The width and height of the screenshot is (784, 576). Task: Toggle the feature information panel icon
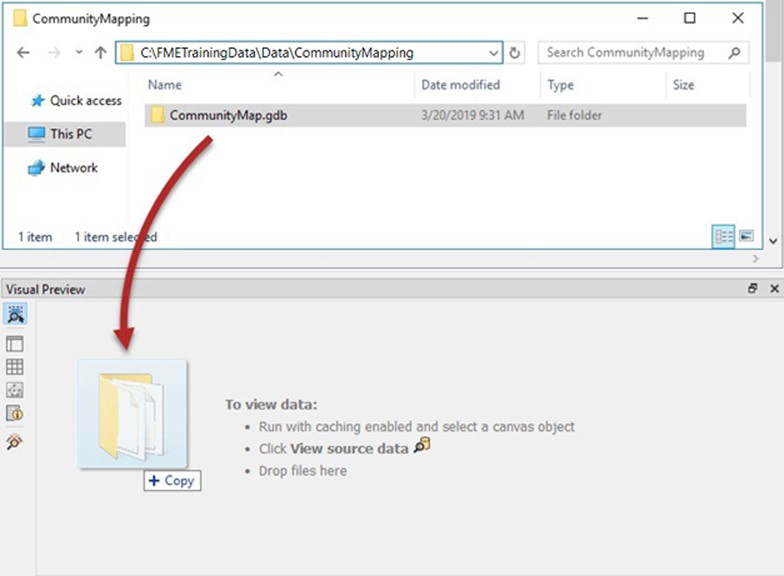click(x=15, y=413)
